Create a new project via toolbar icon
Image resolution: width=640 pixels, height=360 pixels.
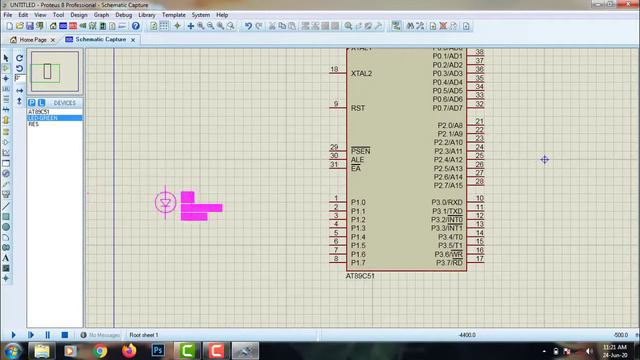click(x=9, y=26)
